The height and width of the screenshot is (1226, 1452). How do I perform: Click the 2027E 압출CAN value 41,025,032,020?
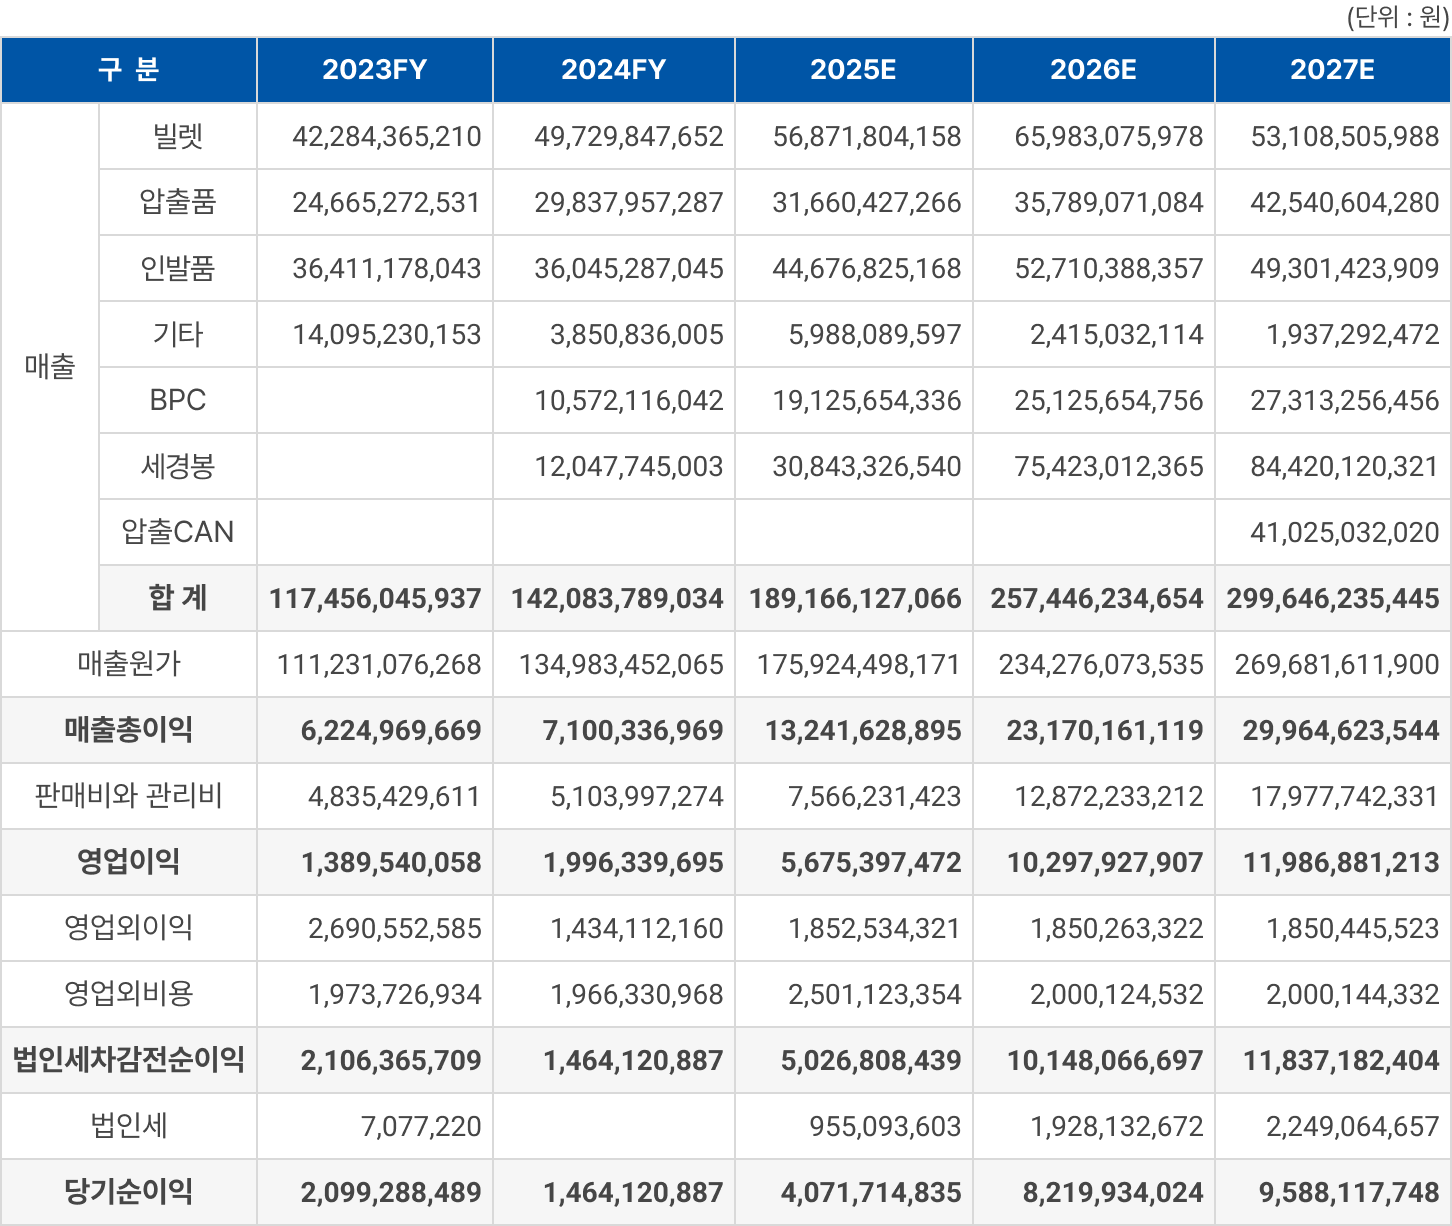click(1344, 532)
